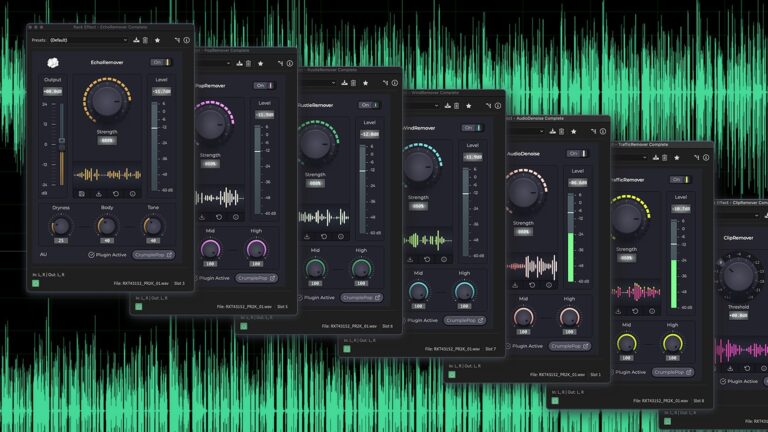Favorite star icon in WindRemover window
Viewport: 768px width, 432px height.
(469, 106)
